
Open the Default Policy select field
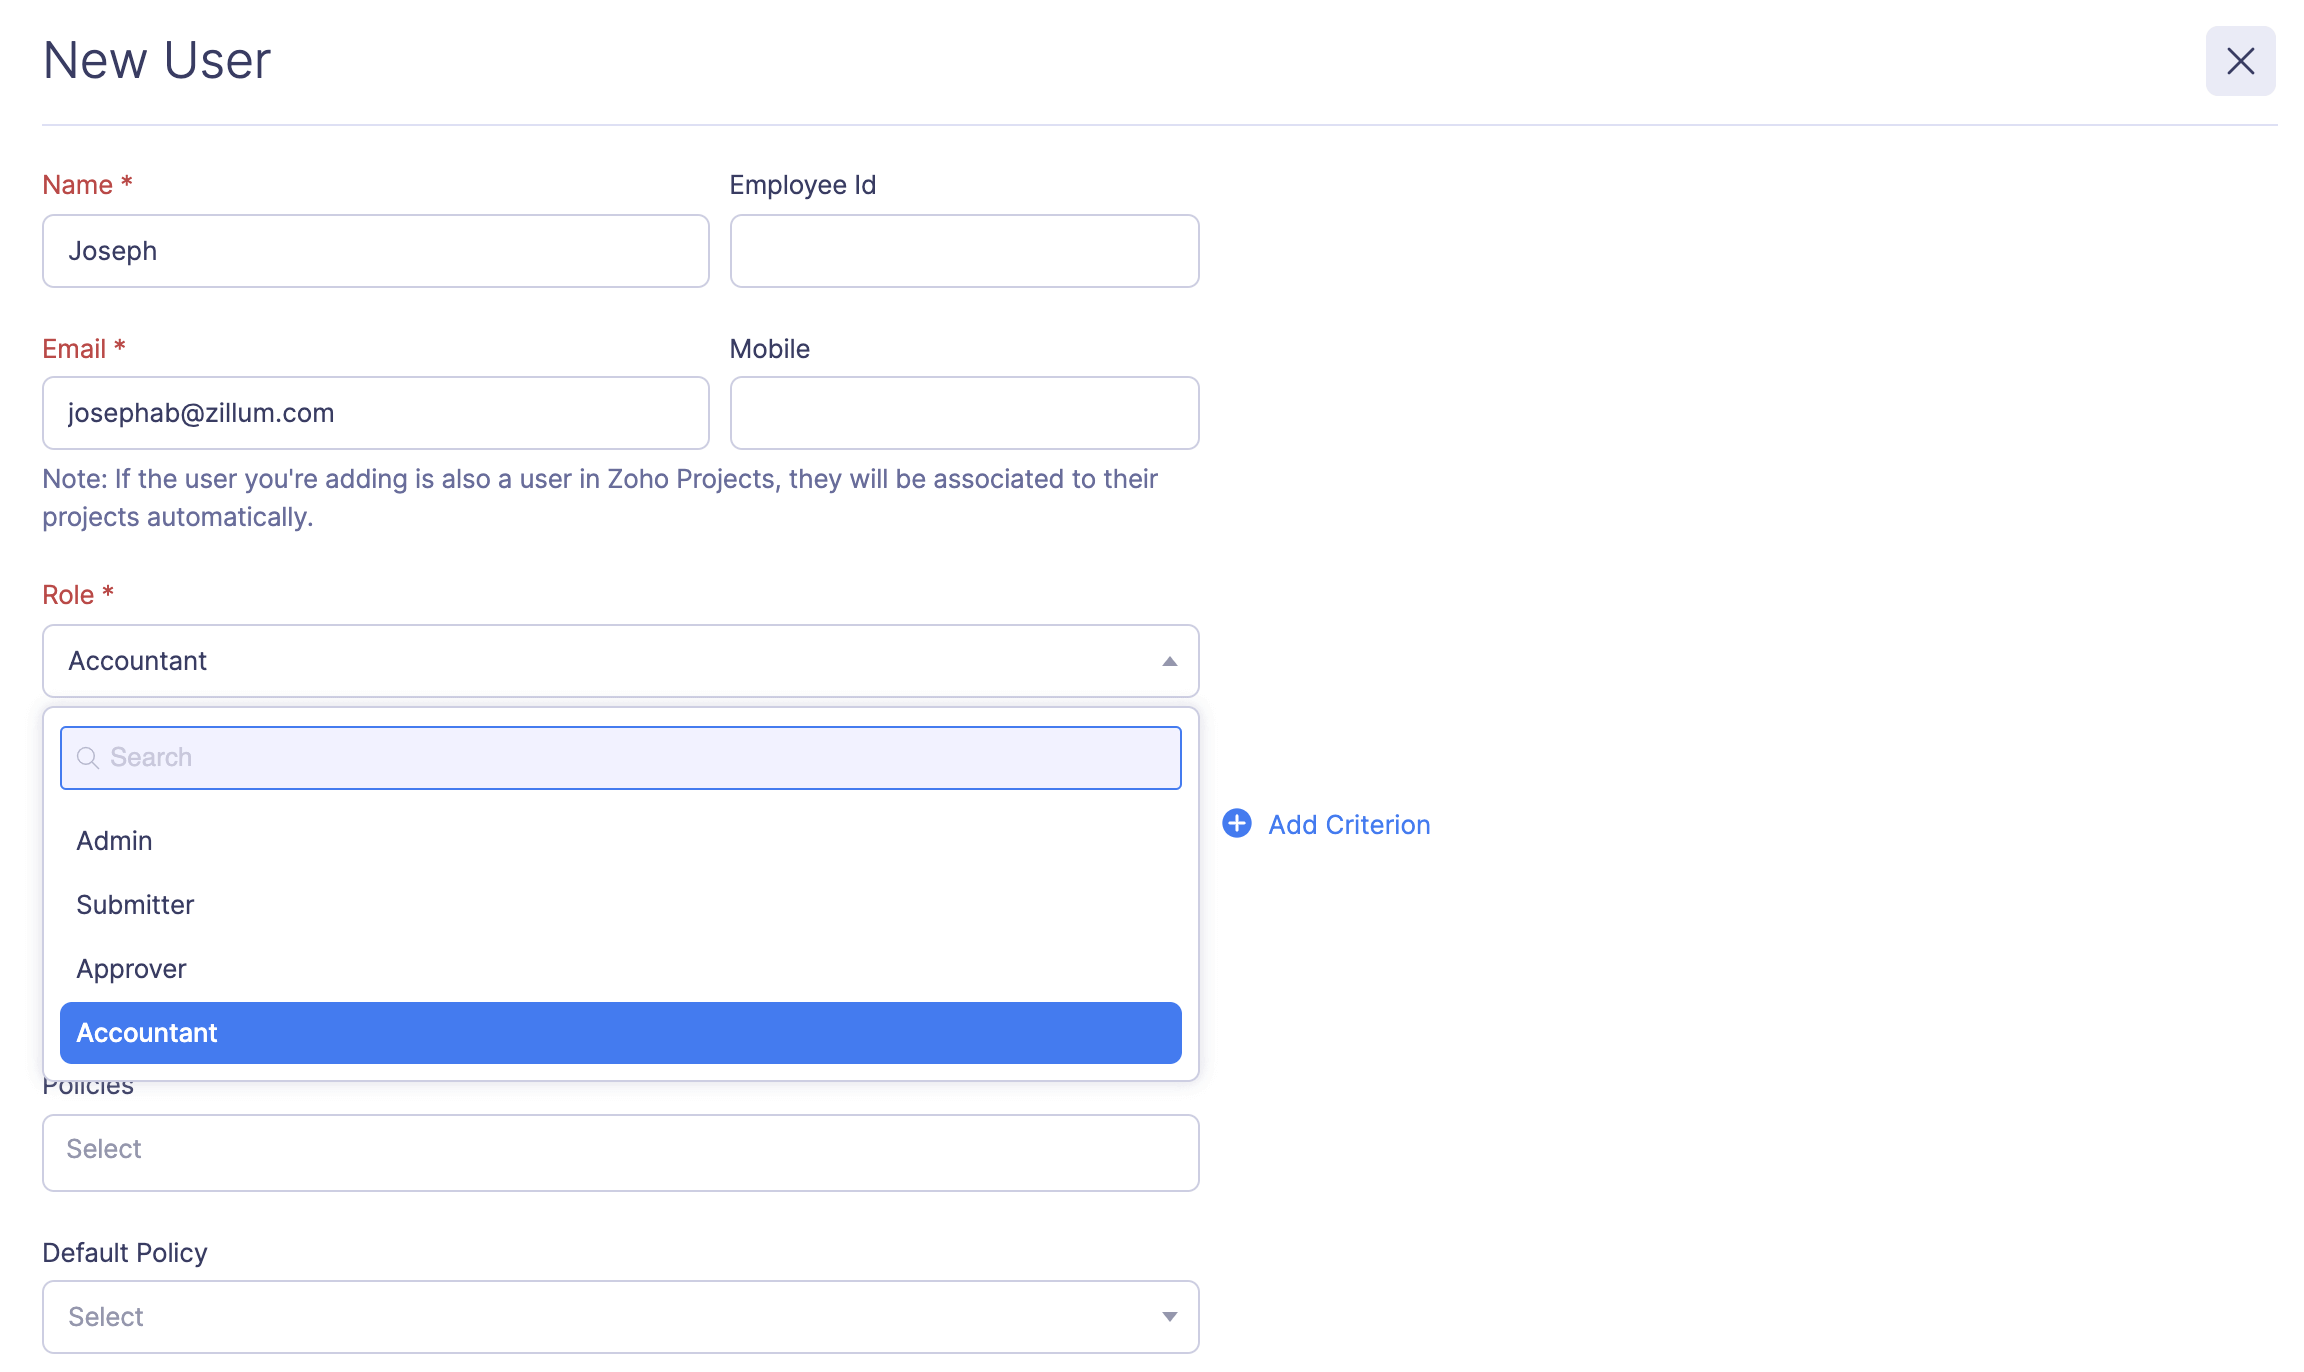pos(620,1317)
